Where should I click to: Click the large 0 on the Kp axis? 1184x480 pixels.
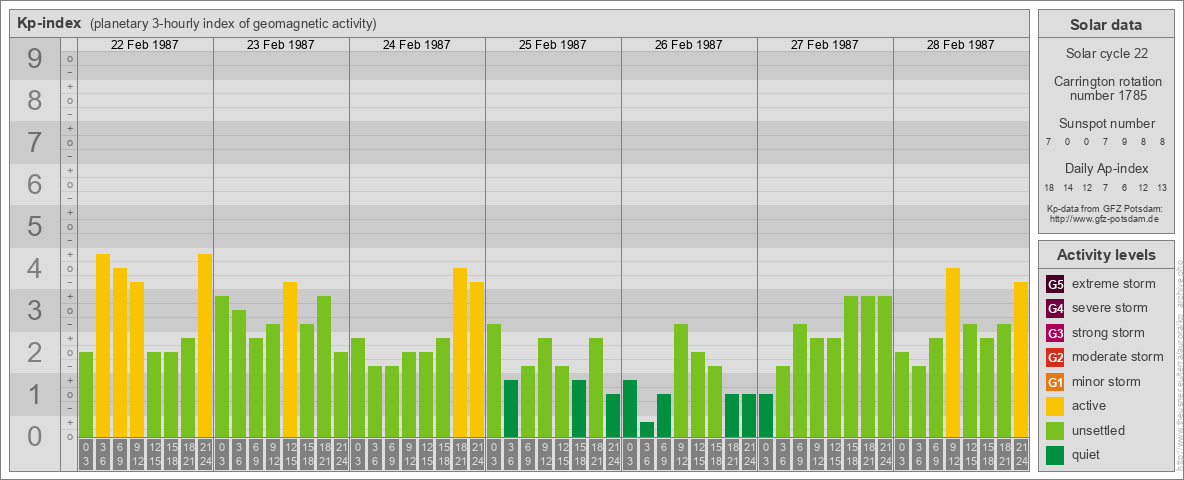coord(34,436)
